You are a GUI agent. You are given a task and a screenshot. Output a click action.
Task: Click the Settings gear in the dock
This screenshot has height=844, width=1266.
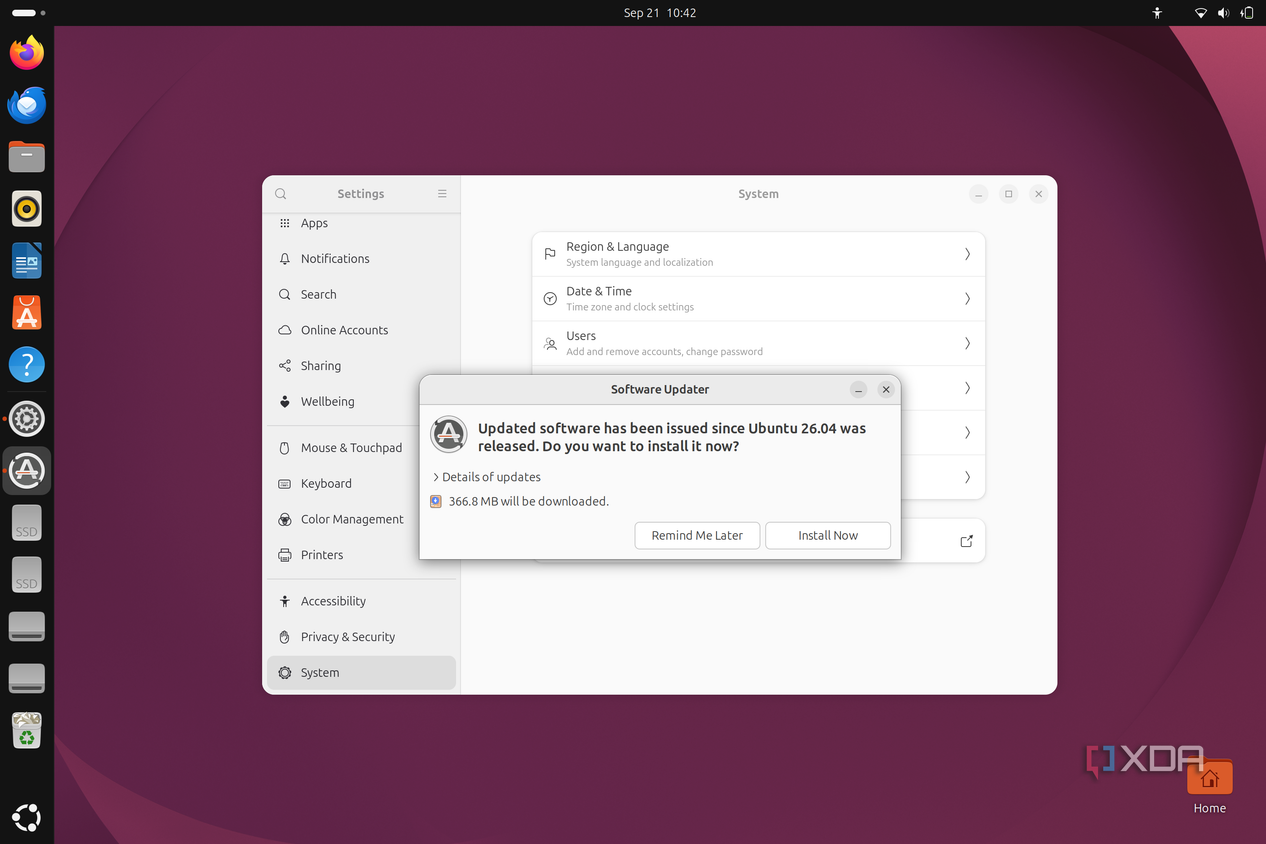pyautogui.click(x=27, y=418)
